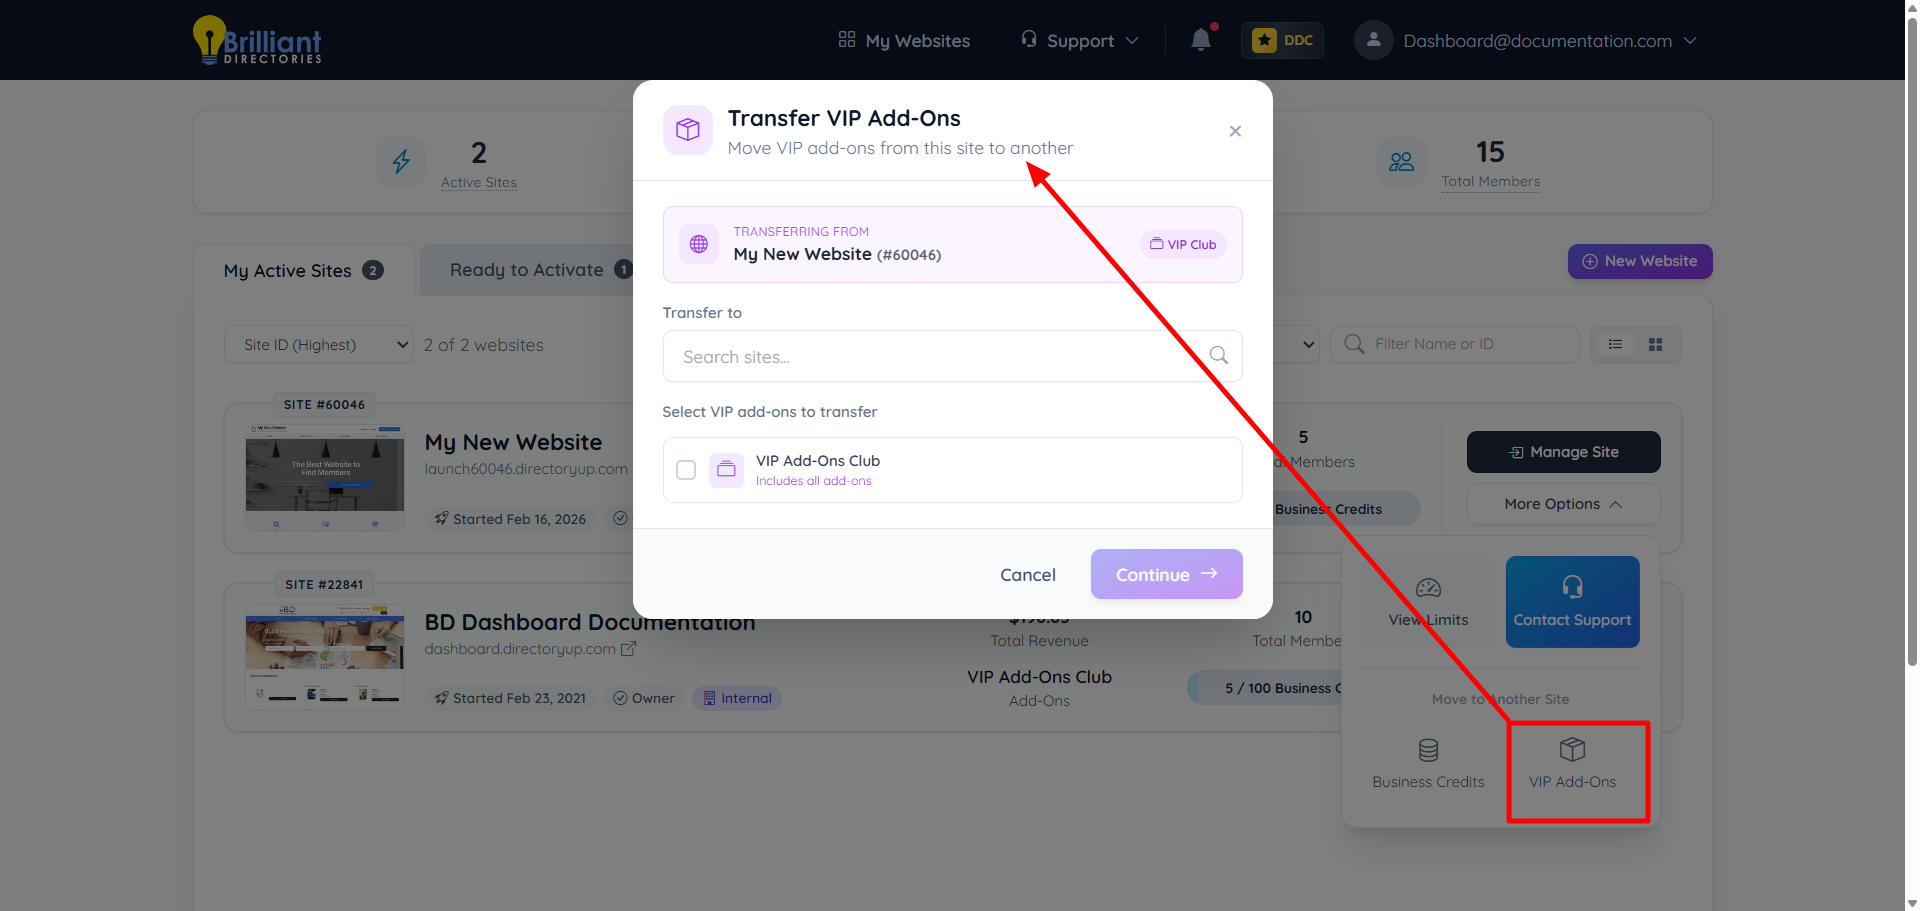Focus the Search sites input field

pyautogui.click(x=952, y=356)
